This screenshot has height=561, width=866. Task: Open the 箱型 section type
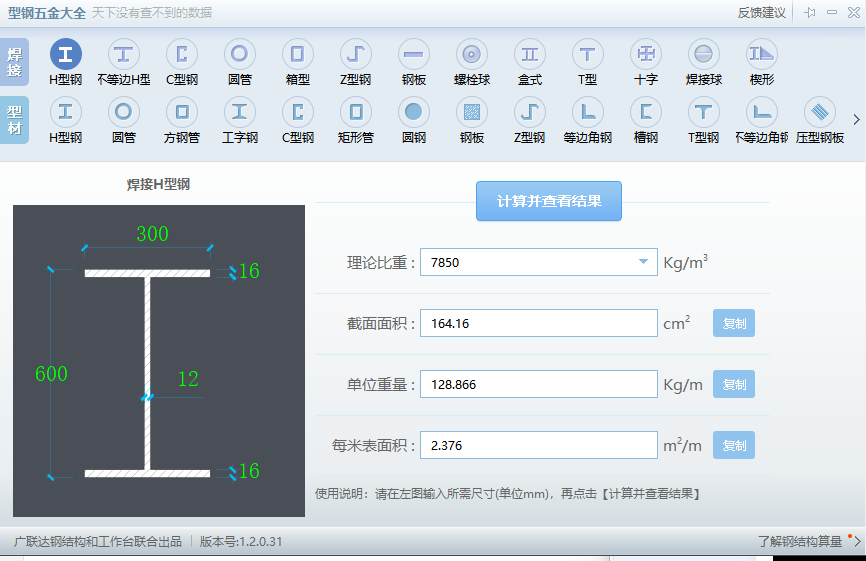click(298, 54)
